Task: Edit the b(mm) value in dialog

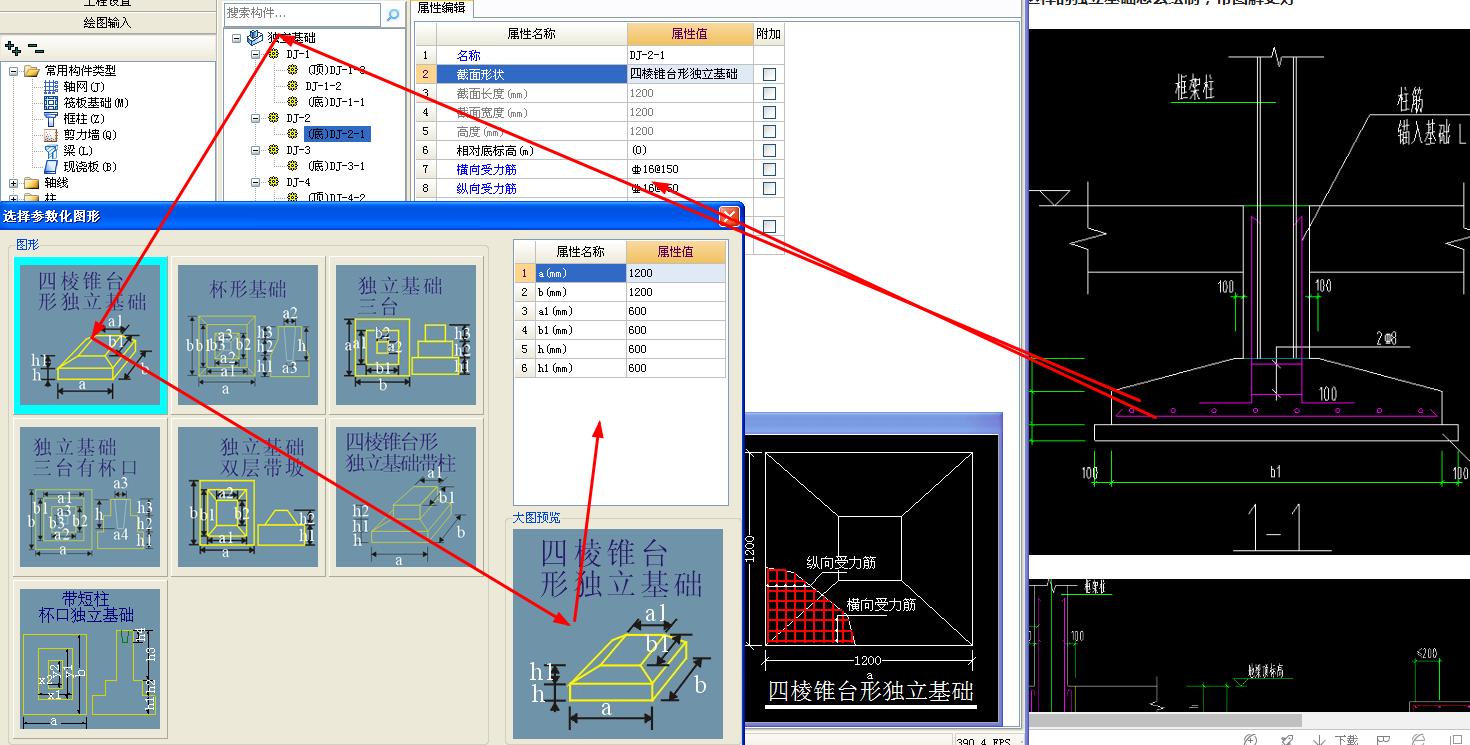Action: (675, 292)
